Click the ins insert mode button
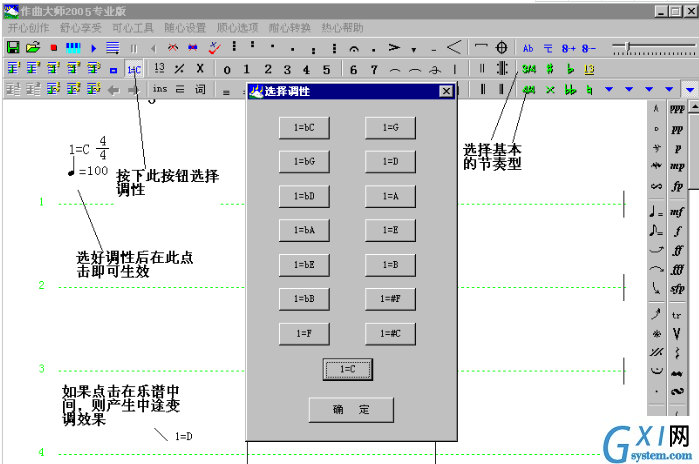 coord(160,89)
